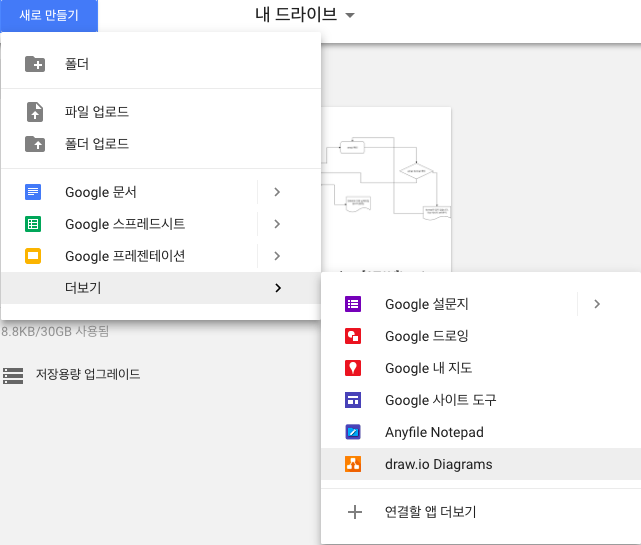The image size is (641, 545).
Task: Select Google 사이트 도구 in the submenu
Action: (x=481, y=400)
